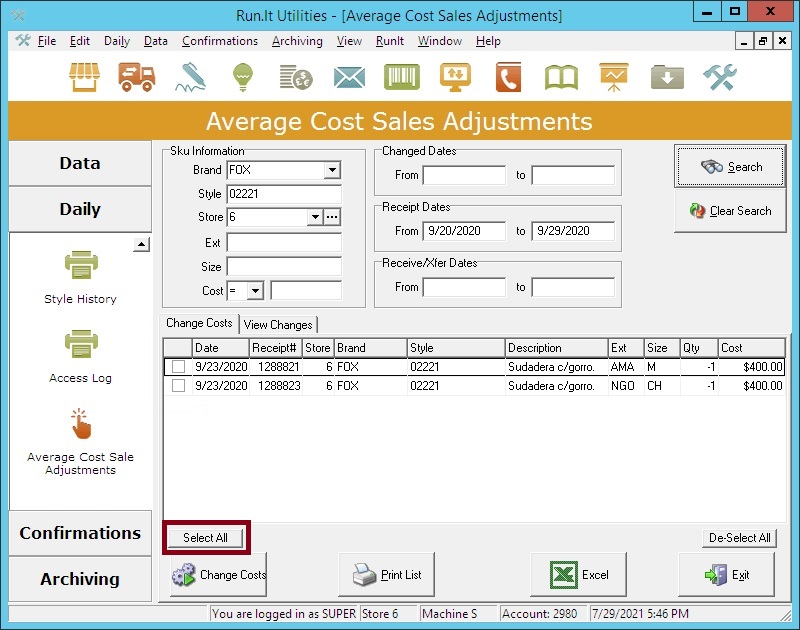The image size is (800, 630).
Task: Tick the checkbox for receipt 1288821
Action: coord(179,367)
